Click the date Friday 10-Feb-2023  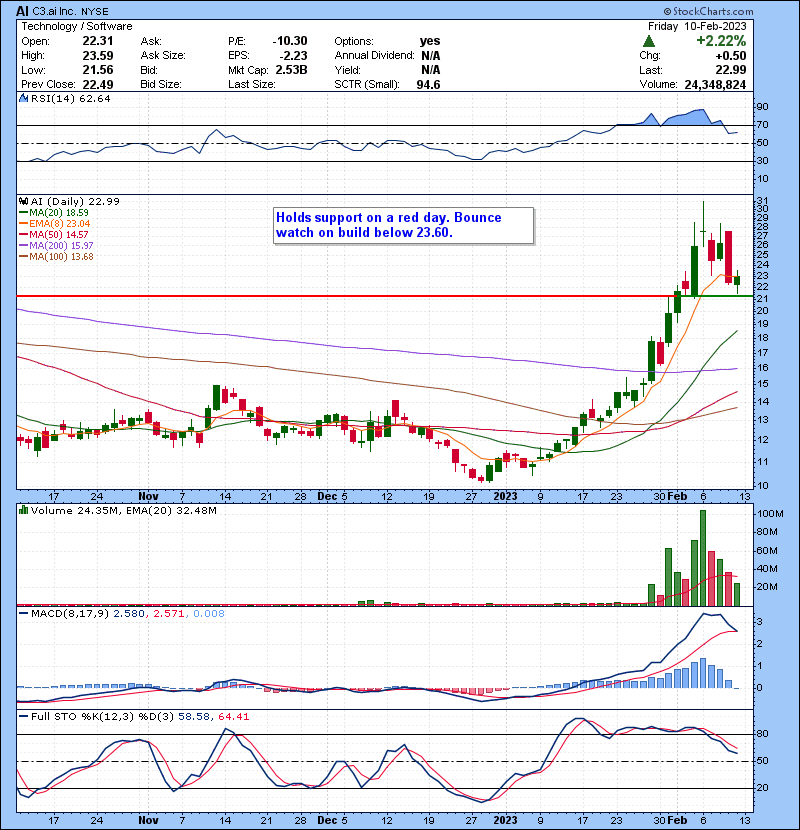pos(697,26)
